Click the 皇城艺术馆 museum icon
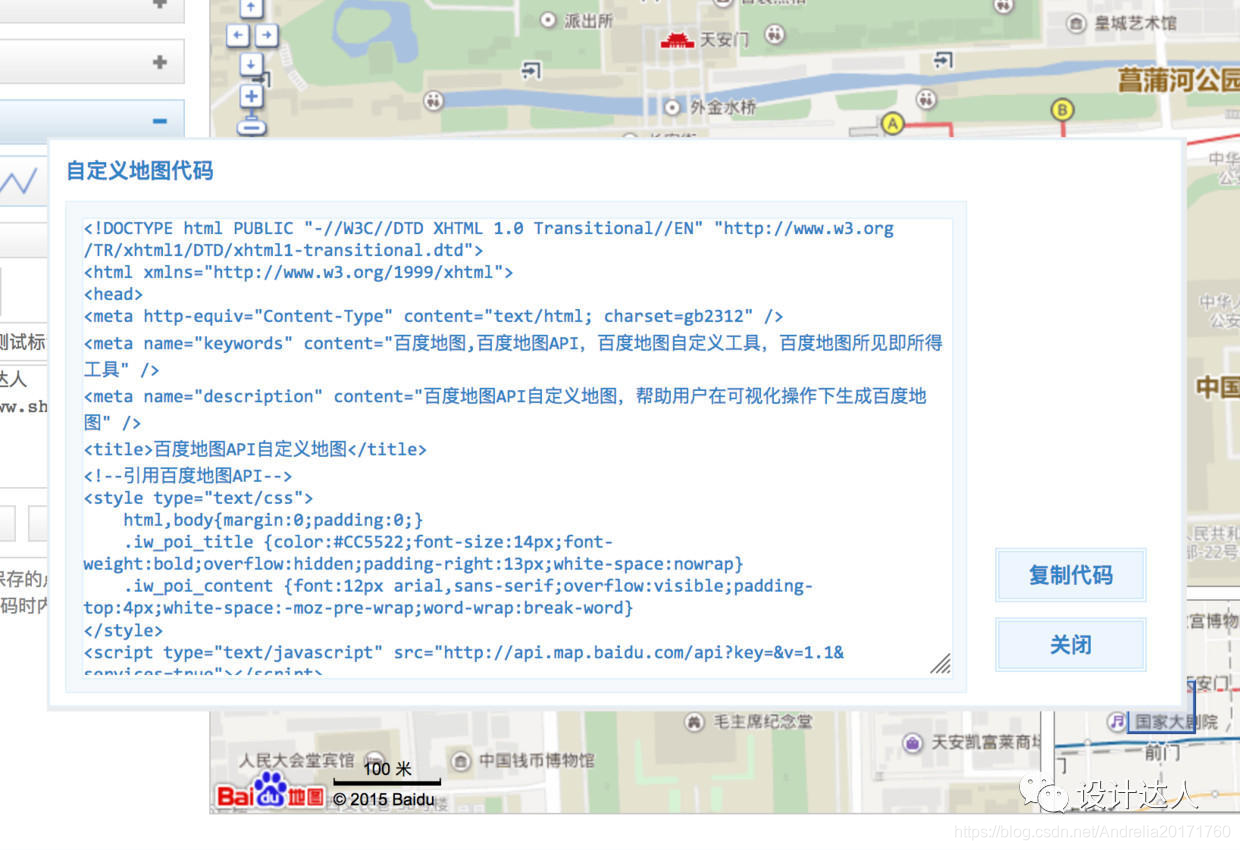The image size is (1240, 850). click(1076, 23)
